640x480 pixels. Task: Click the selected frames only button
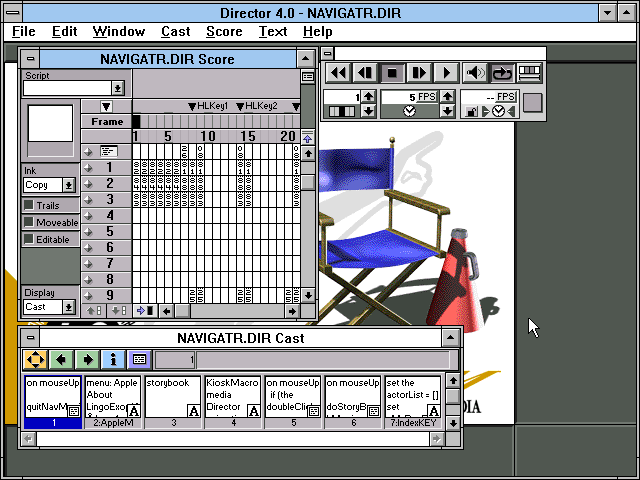click(x=529, y=73)
